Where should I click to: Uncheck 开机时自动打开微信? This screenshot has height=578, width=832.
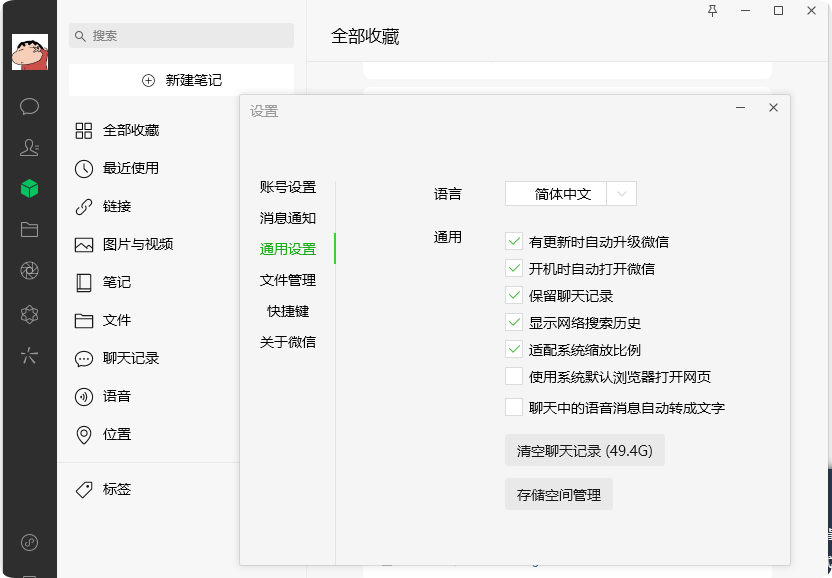pyautogui.click(x=514, y=269)
